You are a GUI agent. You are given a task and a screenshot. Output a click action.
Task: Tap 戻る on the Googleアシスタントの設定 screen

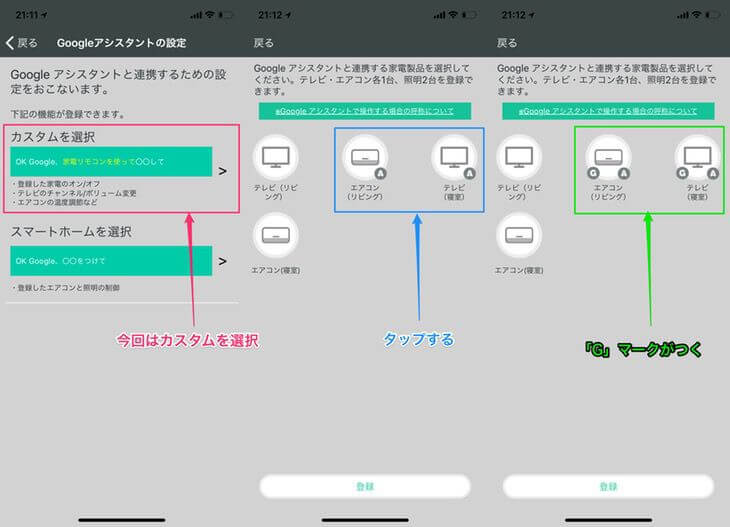point(21,43)
